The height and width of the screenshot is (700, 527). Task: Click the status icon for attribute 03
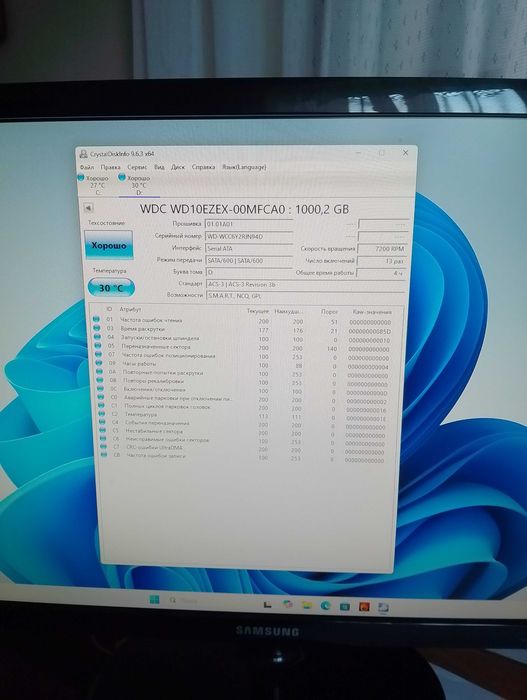96,328
